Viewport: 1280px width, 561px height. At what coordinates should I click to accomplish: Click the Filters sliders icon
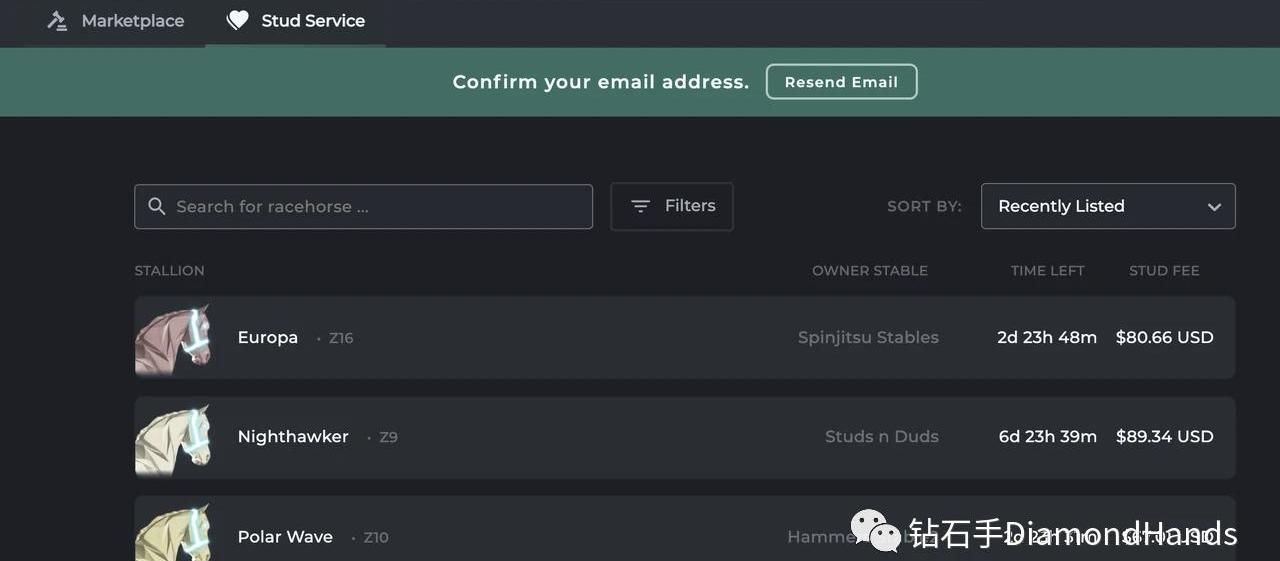pos(641,206)
